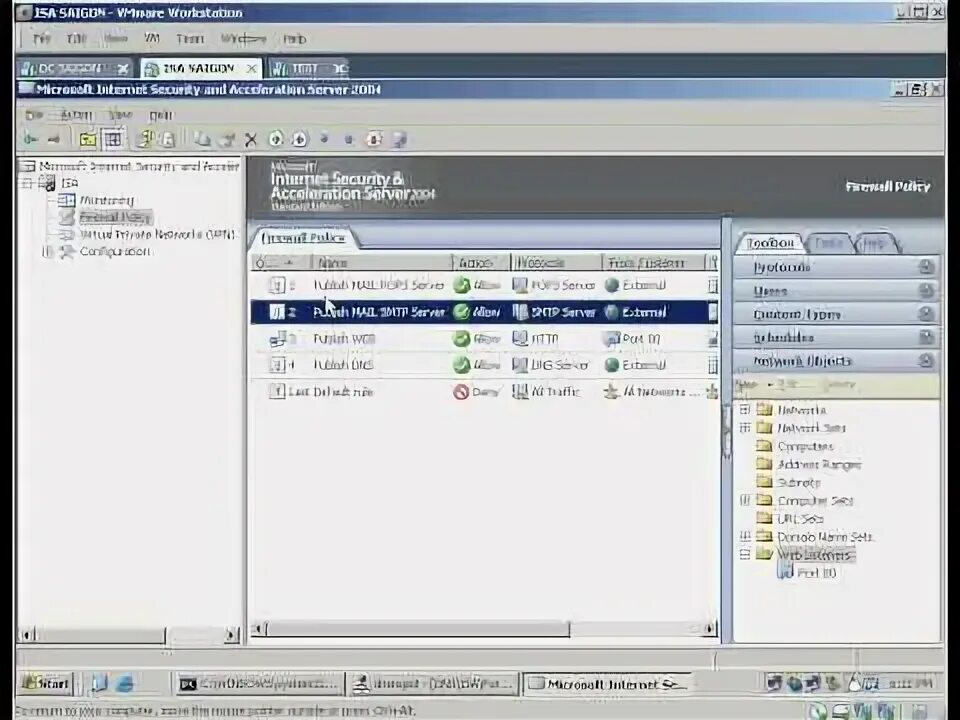The image size is (960, 720).
Task: Click the Start button
Action: [x=46, y=683]
